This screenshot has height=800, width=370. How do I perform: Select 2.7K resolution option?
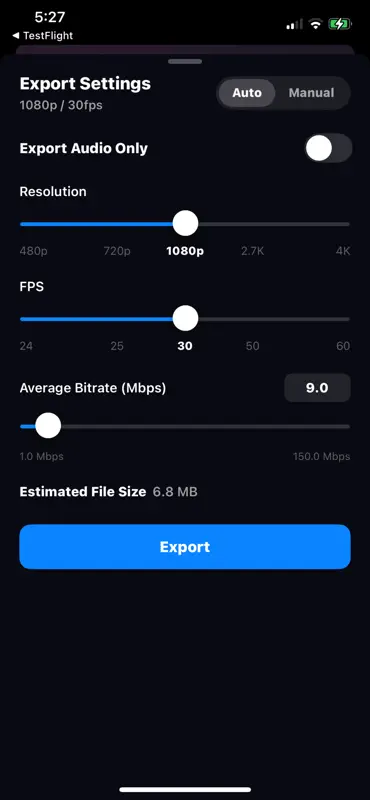(x=252, y=251)
